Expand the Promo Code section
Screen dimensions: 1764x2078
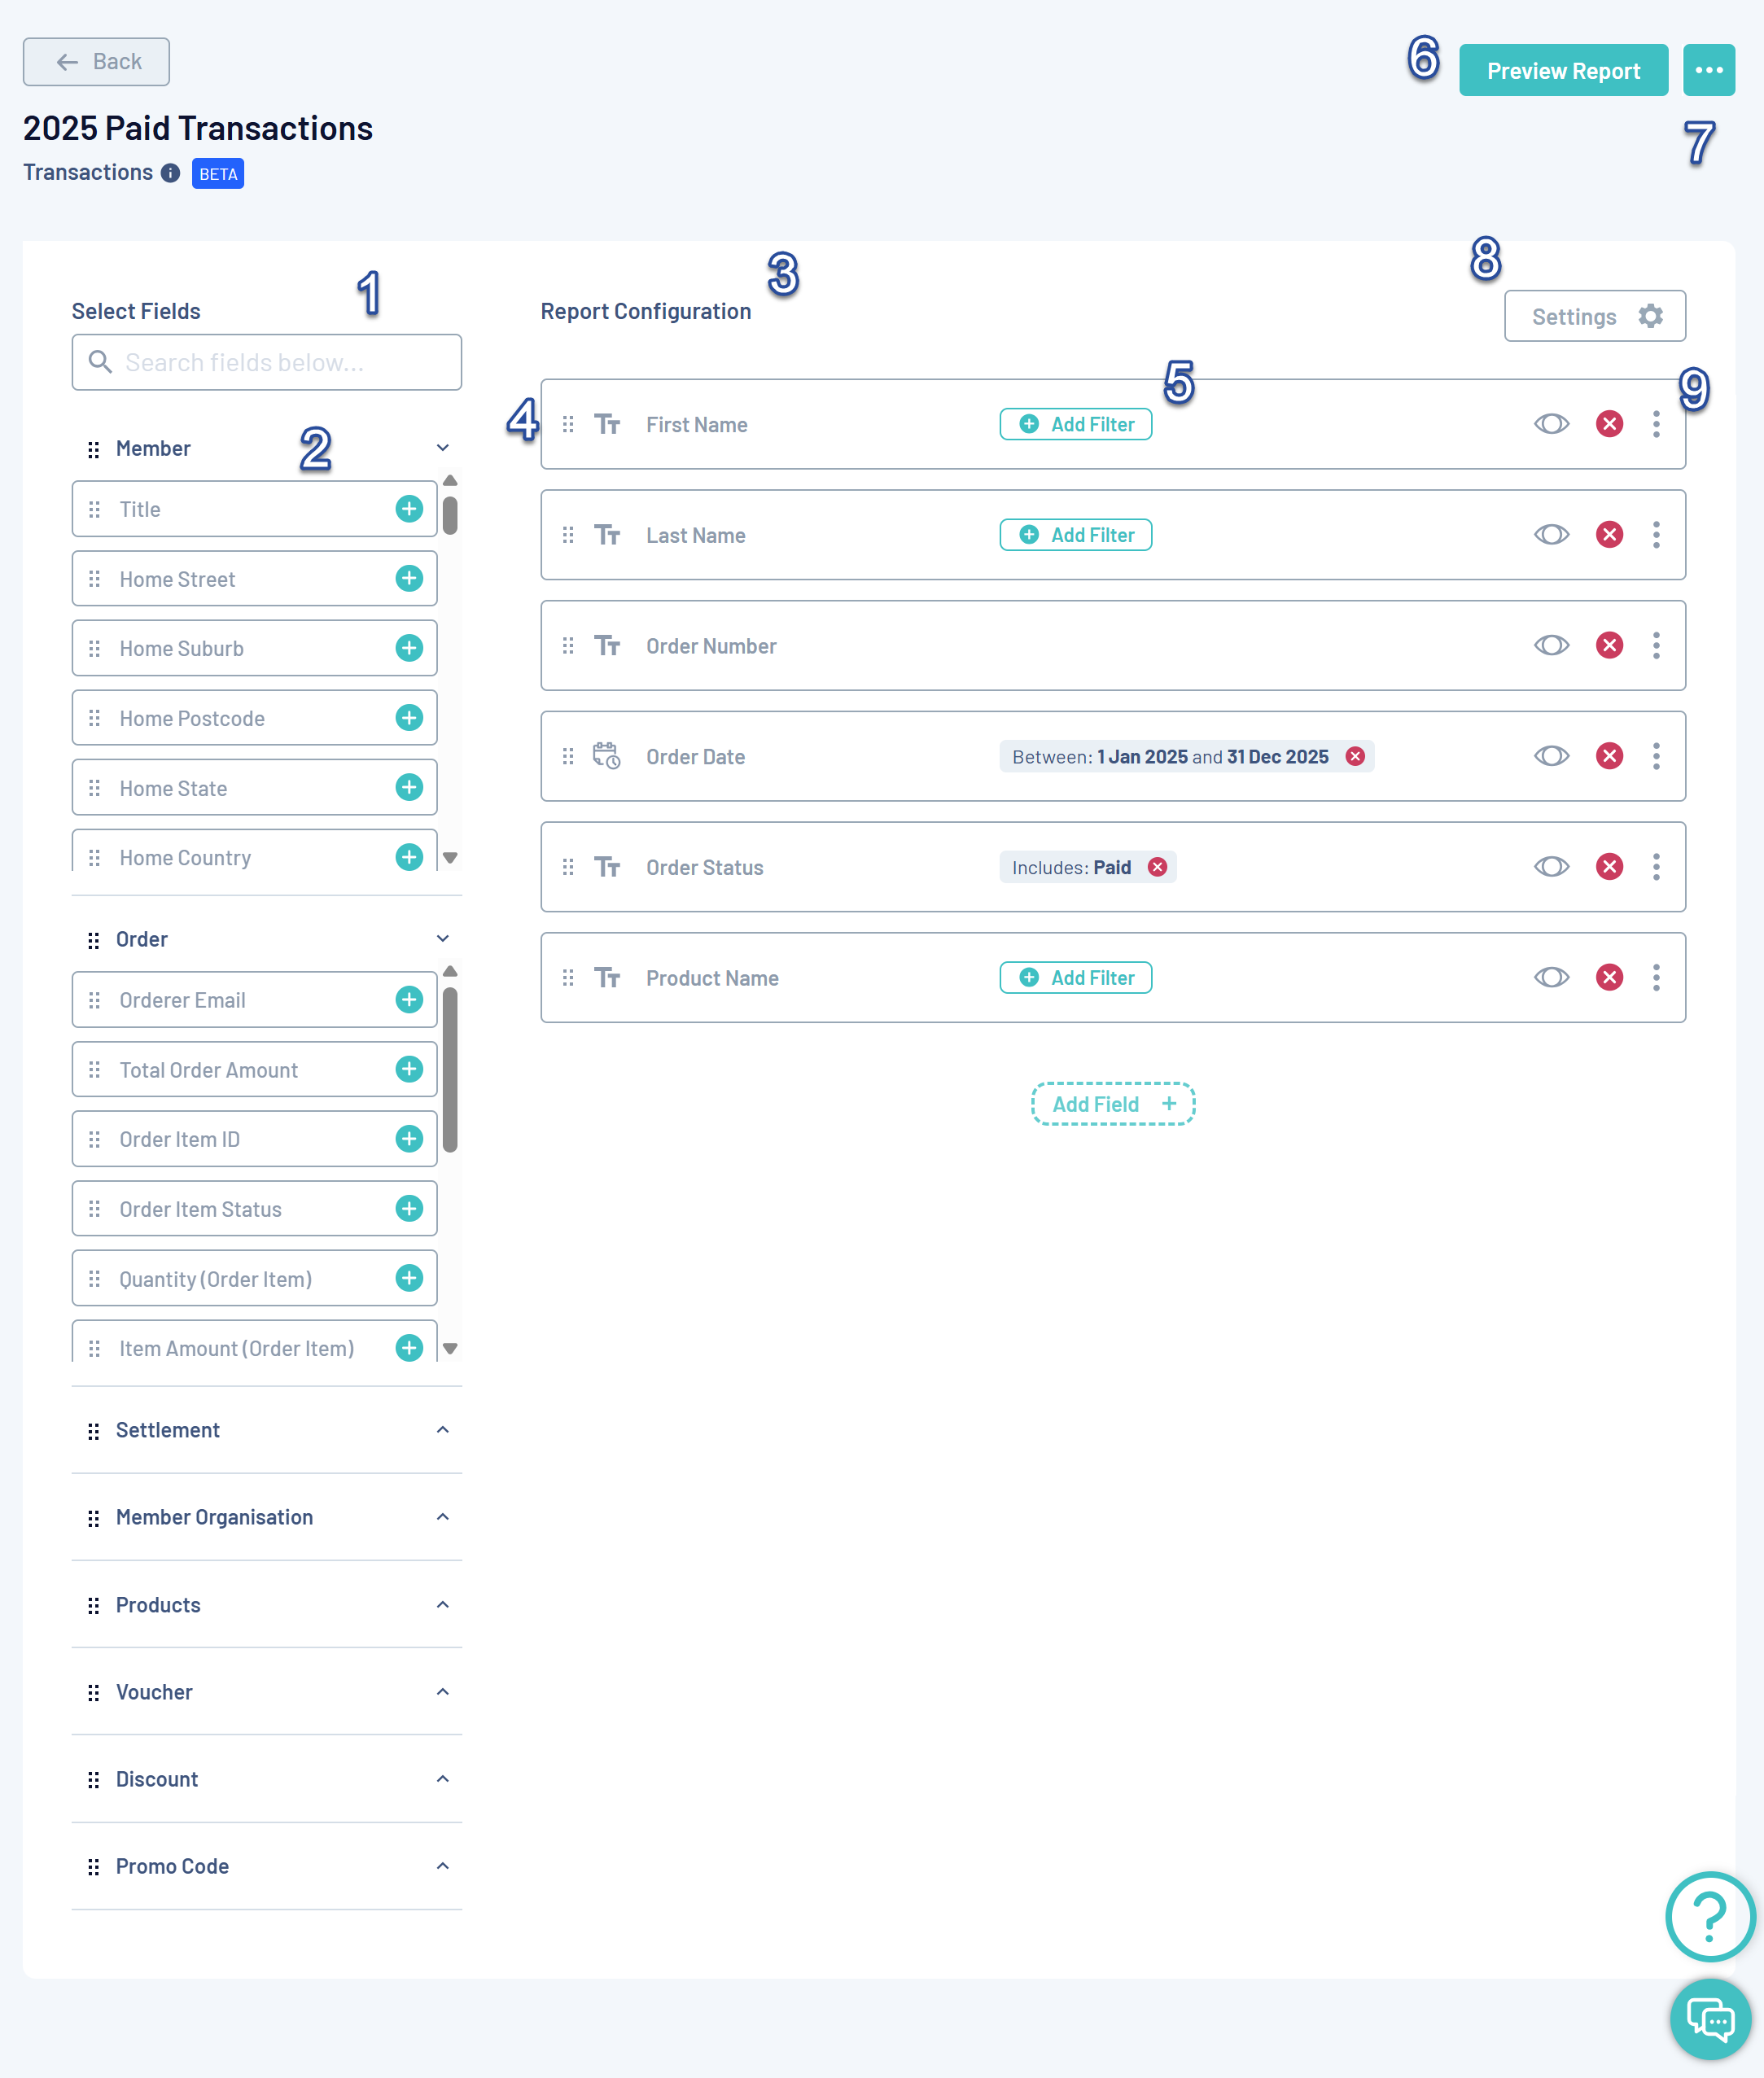[x=442, y=1866]
